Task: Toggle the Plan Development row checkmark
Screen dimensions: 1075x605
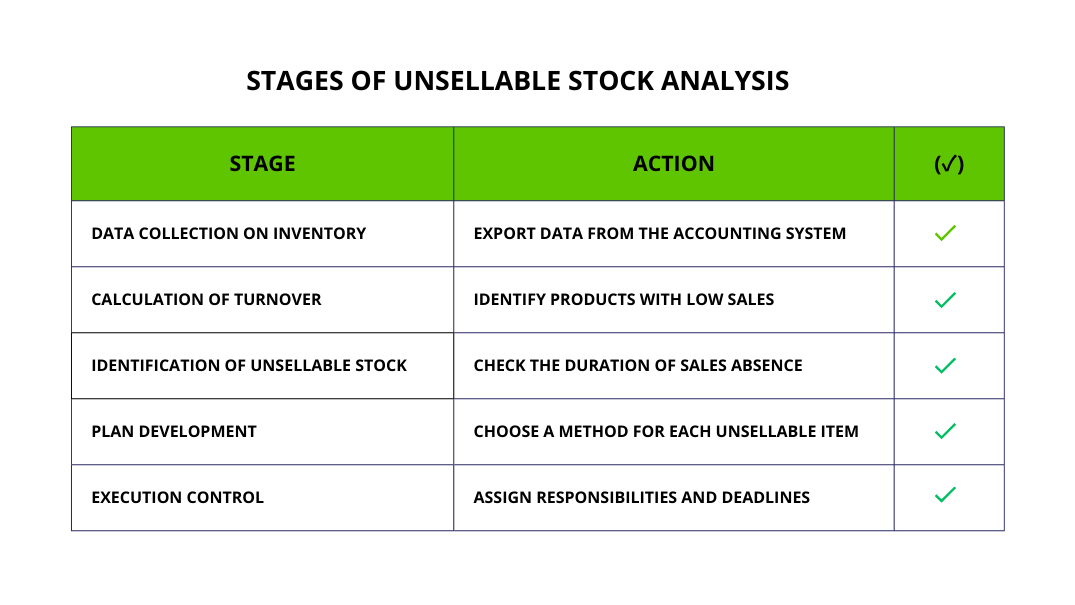Action: point(945,431)
